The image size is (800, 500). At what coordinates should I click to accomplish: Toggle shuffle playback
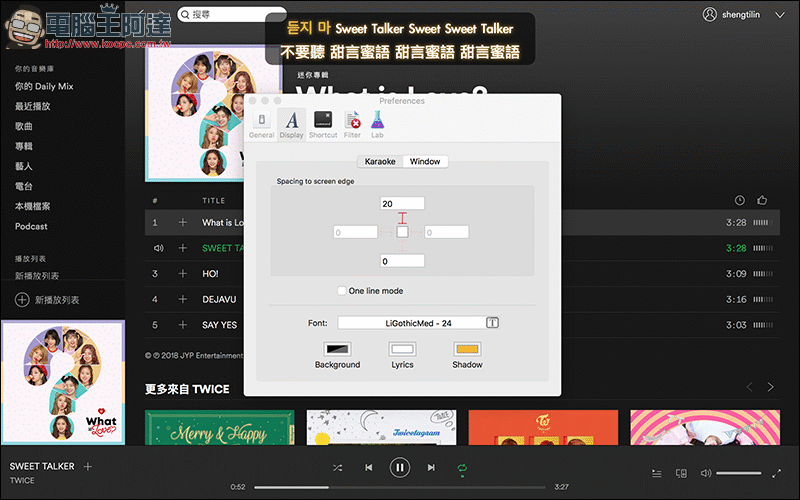337,467
